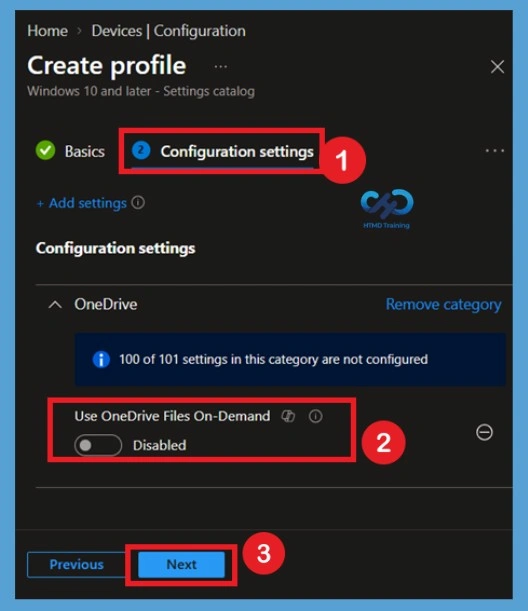Click the blue info icon in the settings banner
The width and height of the screenshot is (528, 611).
[101, 359]
